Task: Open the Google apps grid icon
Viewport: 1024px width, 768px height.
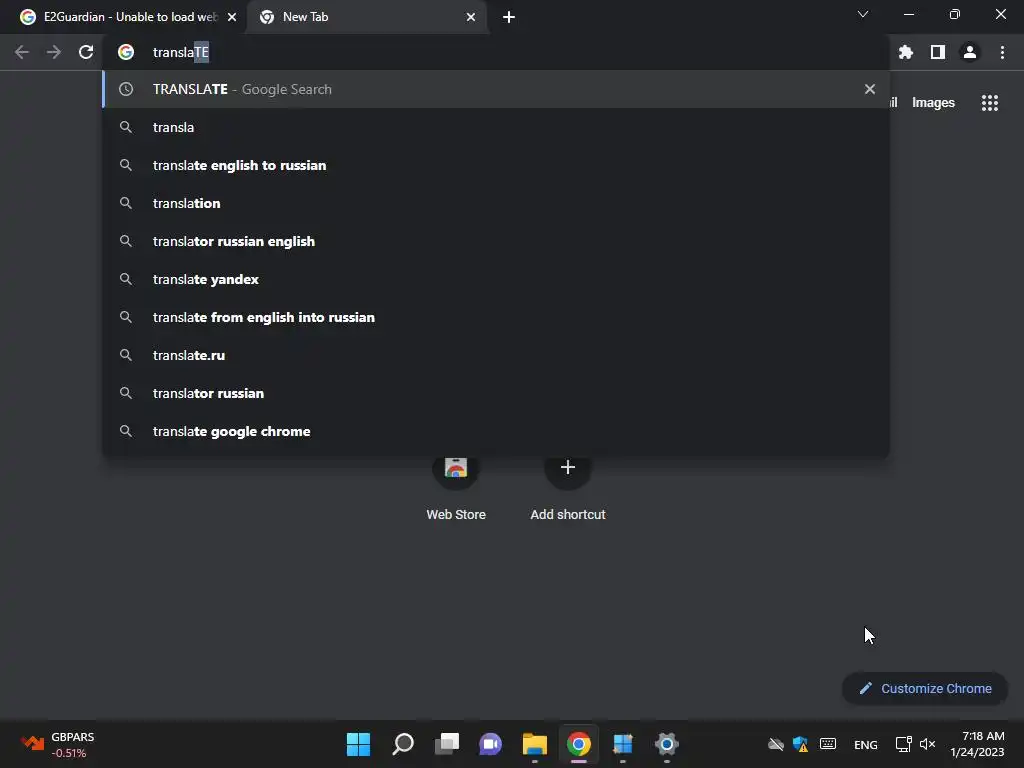Action: tap(989, 103)
